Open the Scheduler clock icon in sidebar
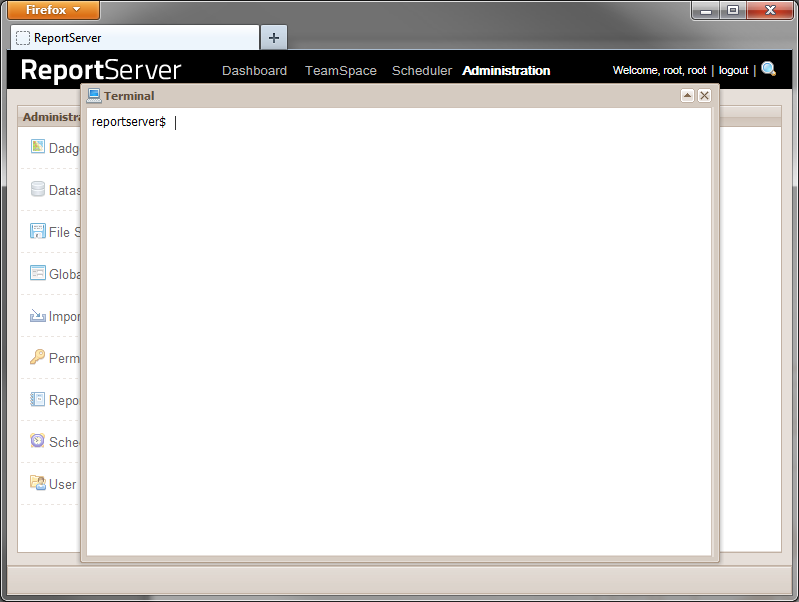This screenshot has height=602, width=799. (38, 440)
